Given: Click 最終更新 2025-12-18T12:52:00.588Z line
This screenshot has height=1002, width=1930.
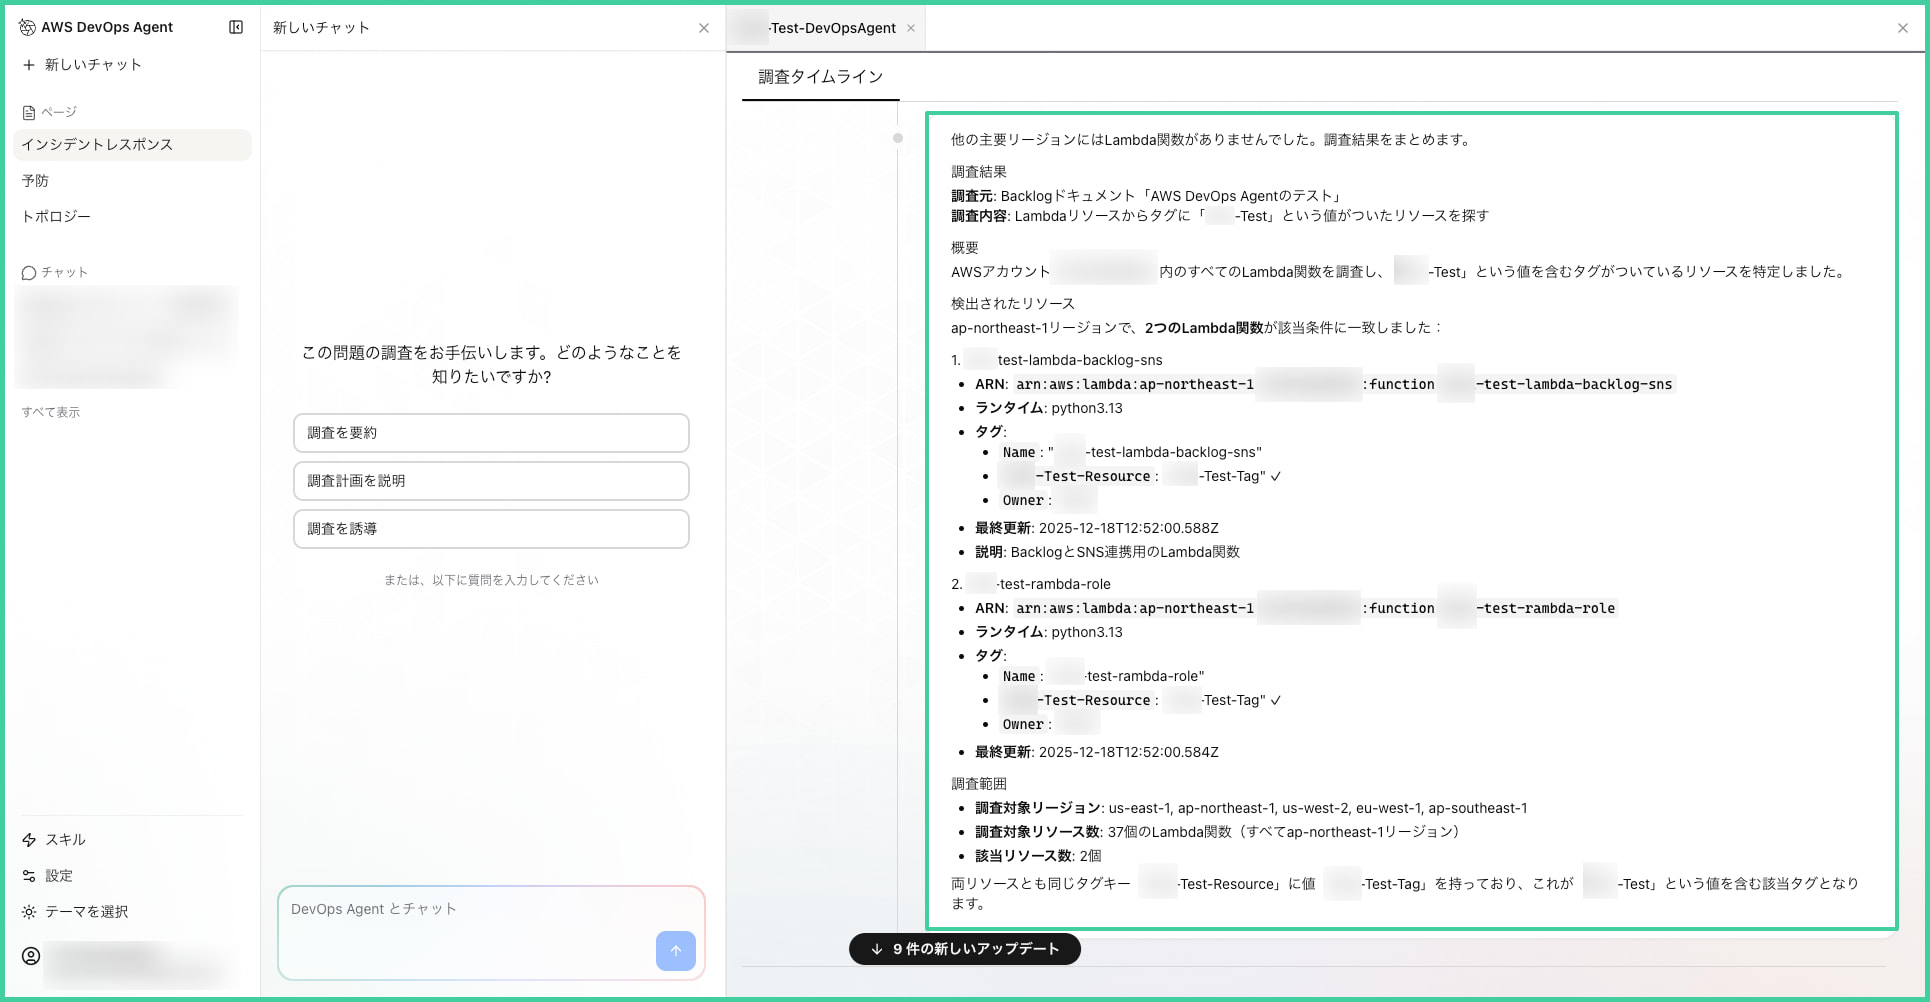Looking at the screenshot, I should tap(1097, 528).
